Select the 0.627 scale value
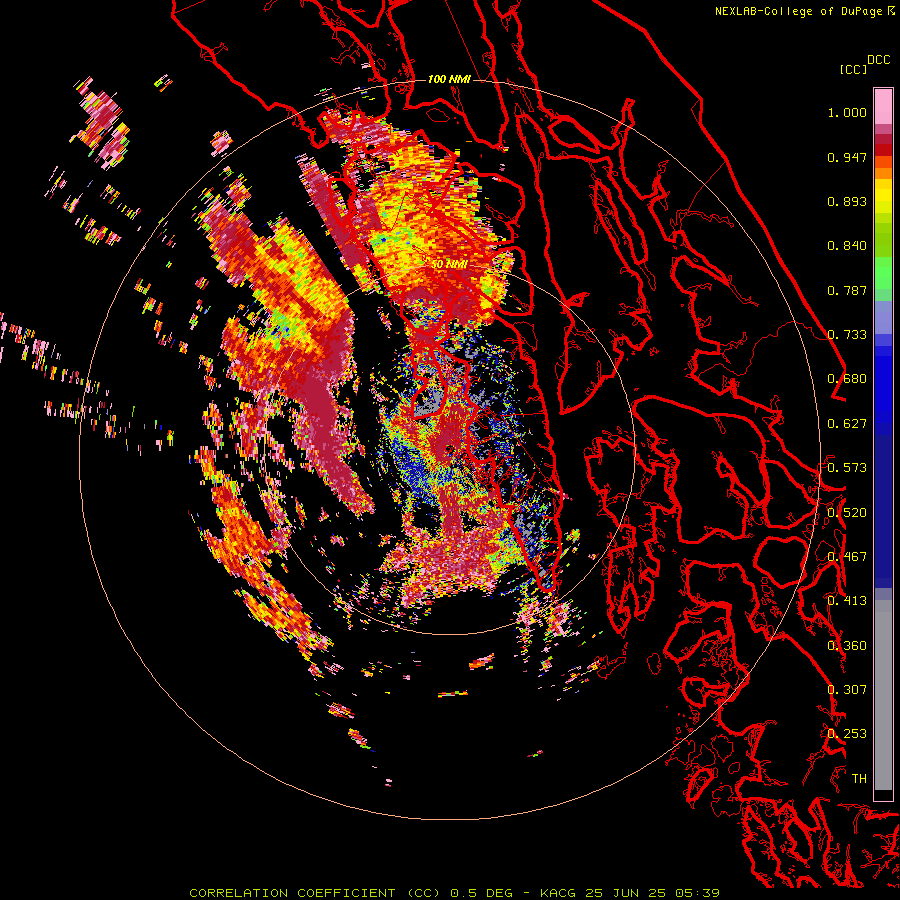Viewport: 900px width, 900px height. (x=847, y=424)
